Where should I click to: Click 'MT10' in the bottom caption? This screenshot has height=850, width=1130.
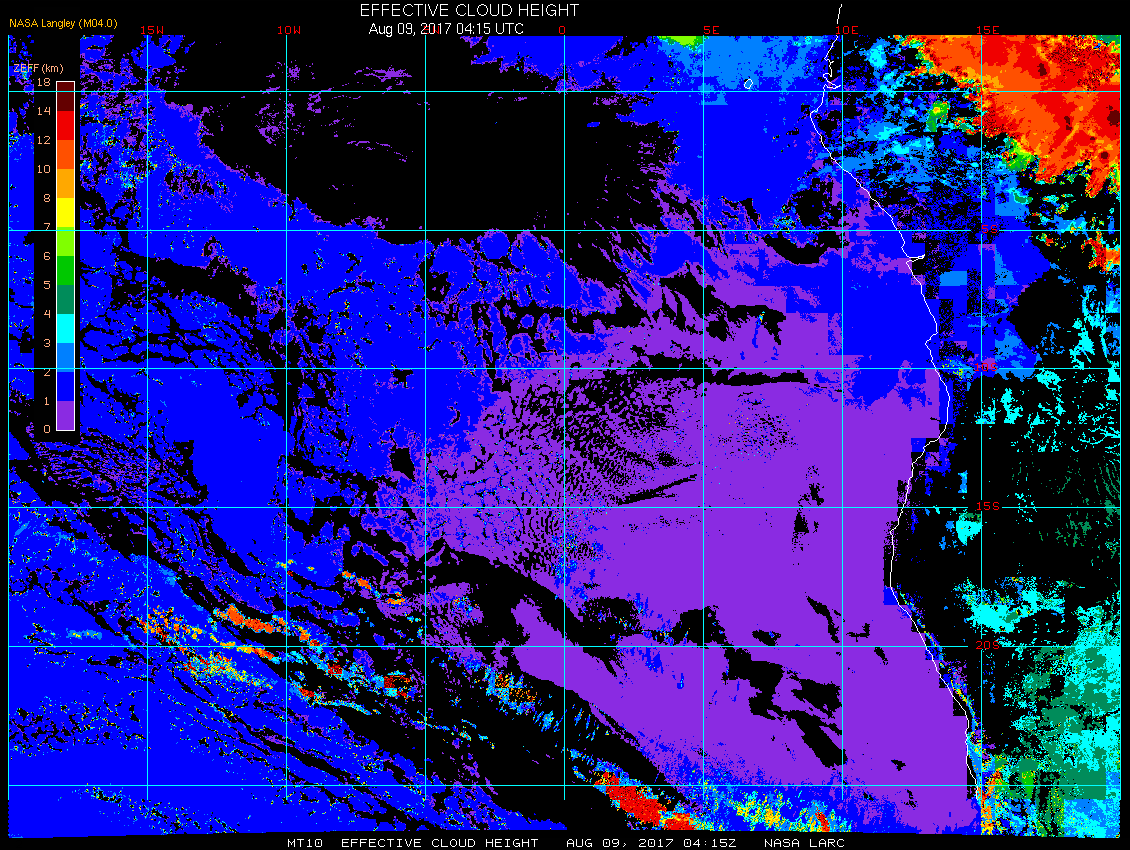click(x=304, y=843)
